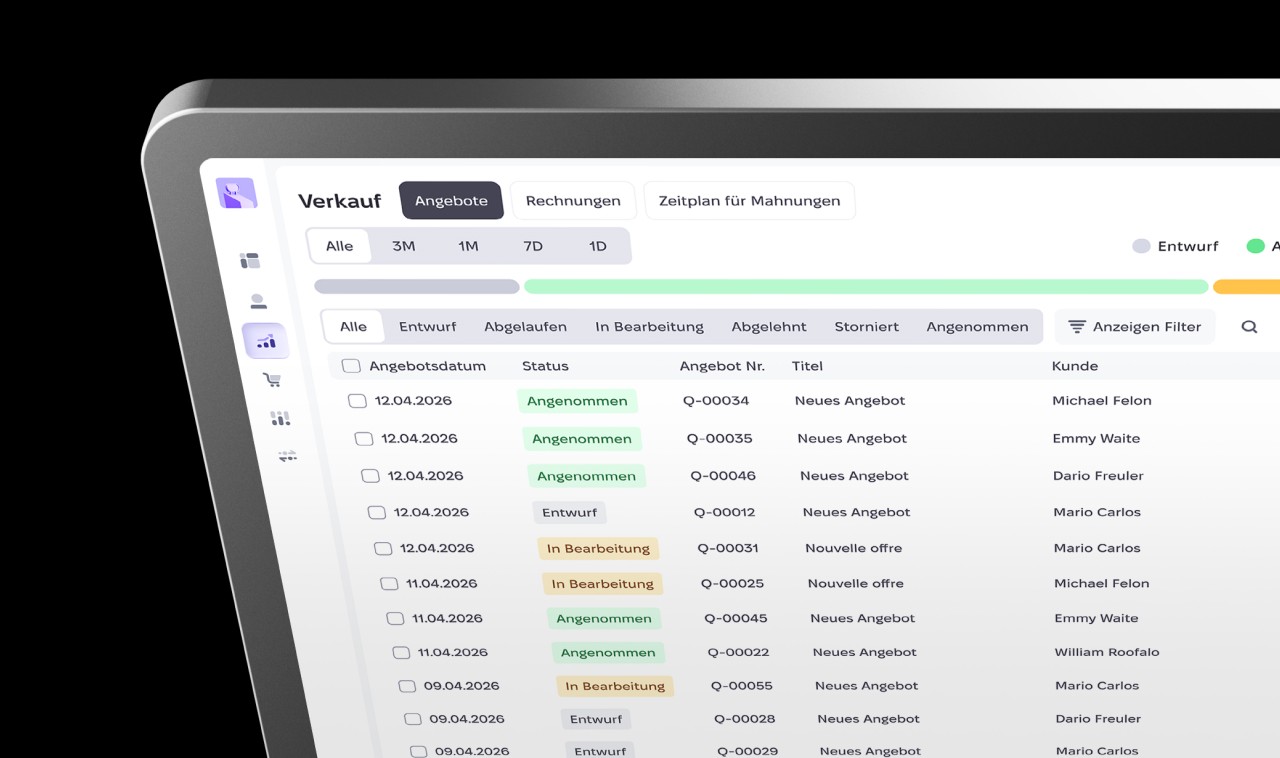
Task: Click customer Emmy Waite in Q-00035 row
Action: point(1096,439)
